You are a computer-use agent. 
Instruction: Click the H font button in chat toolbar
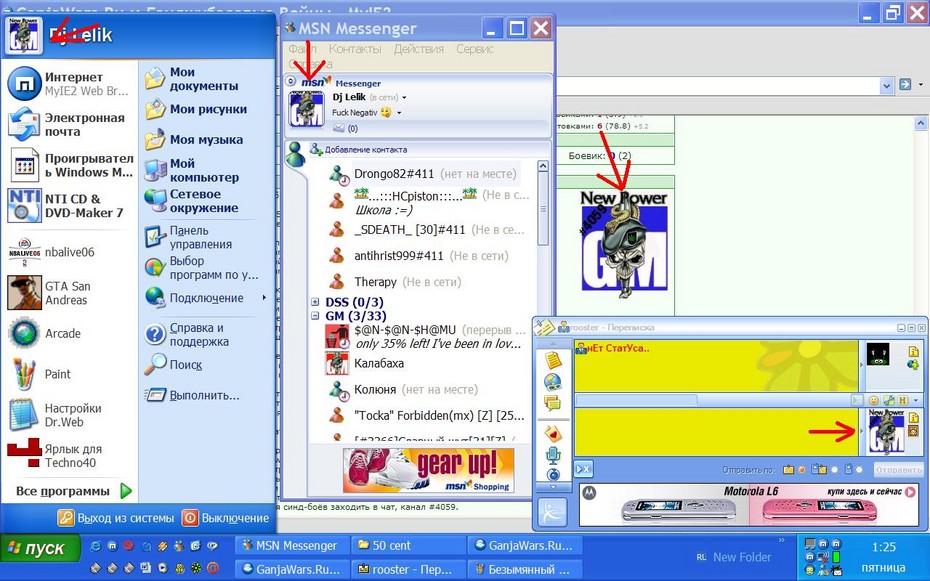point(902,401)
